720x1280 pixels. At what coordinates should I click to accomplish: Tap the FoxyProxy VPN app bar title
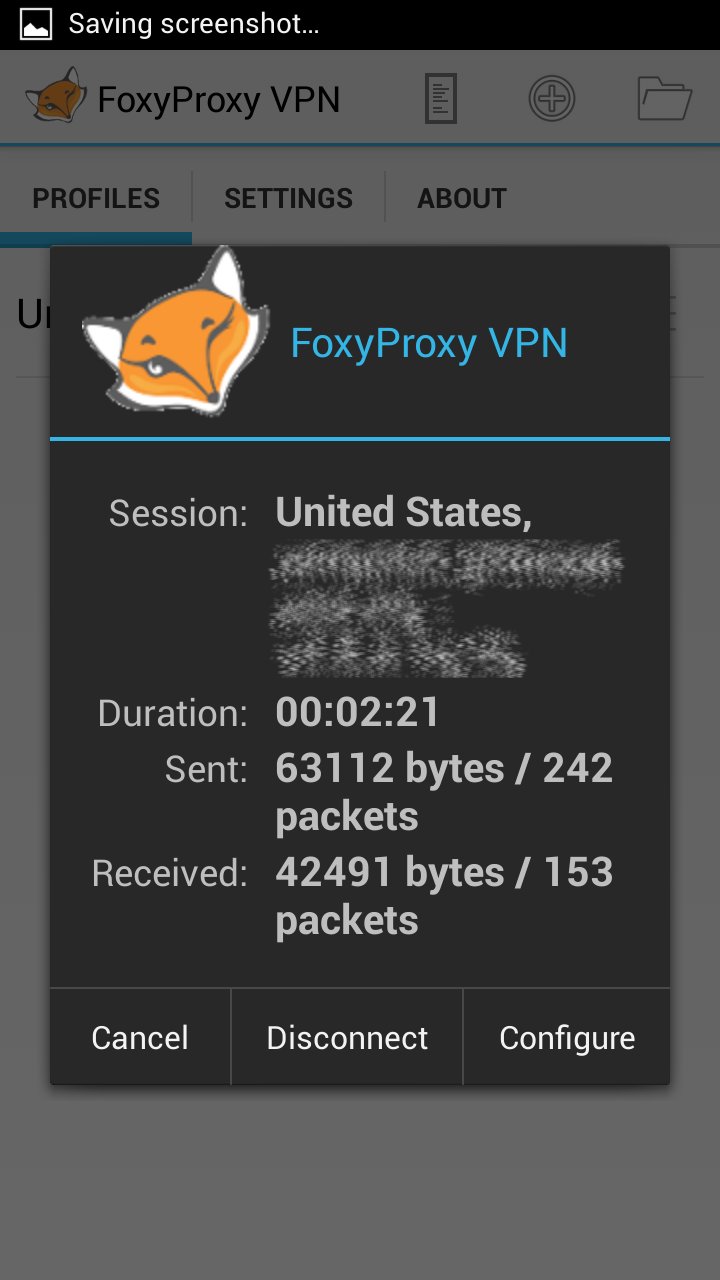point(219,100)
